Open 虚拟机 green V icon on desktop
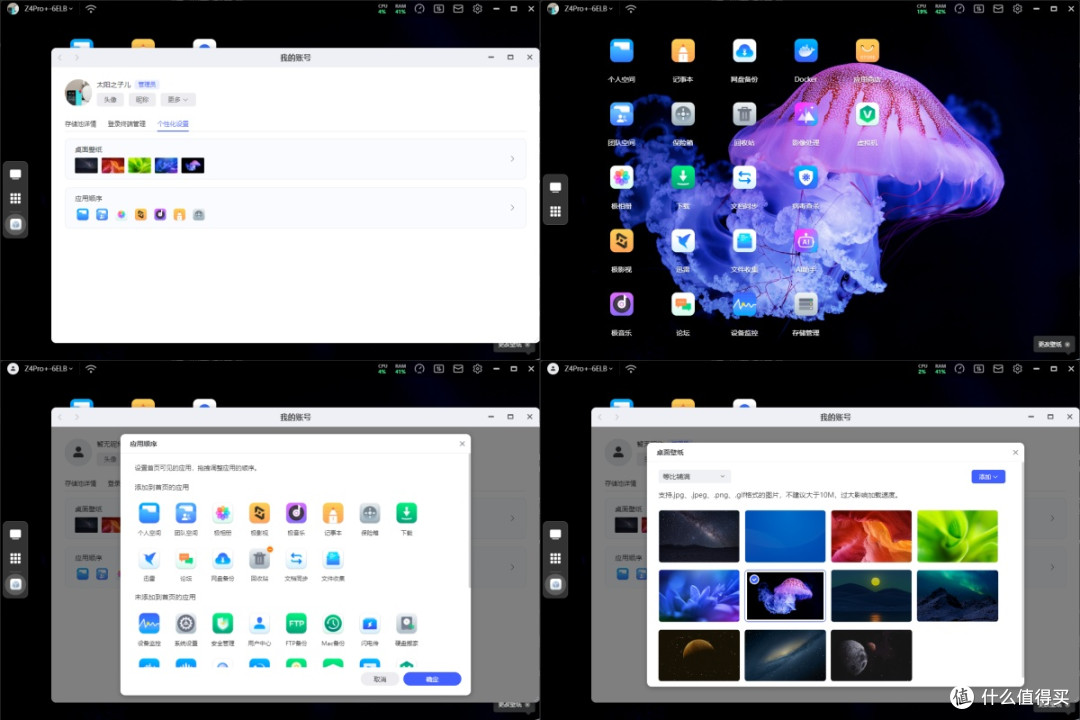 (867, 114)
